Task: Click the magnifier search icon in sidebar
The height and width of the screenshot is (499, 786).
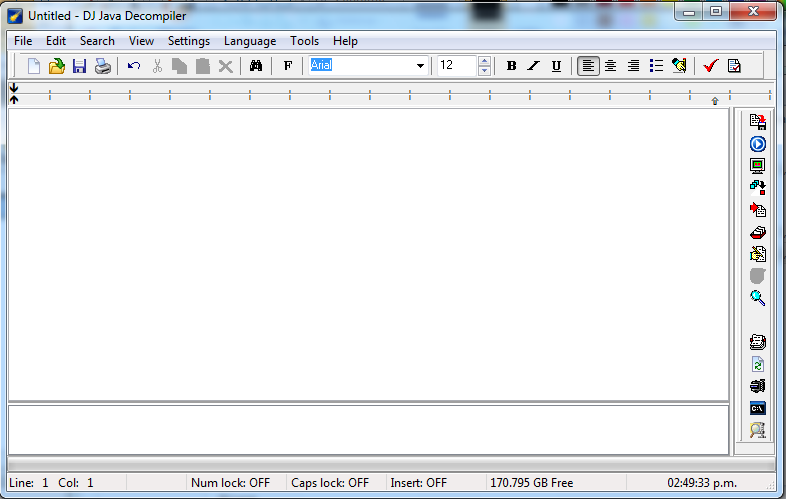Action: [x=757, y=298]
